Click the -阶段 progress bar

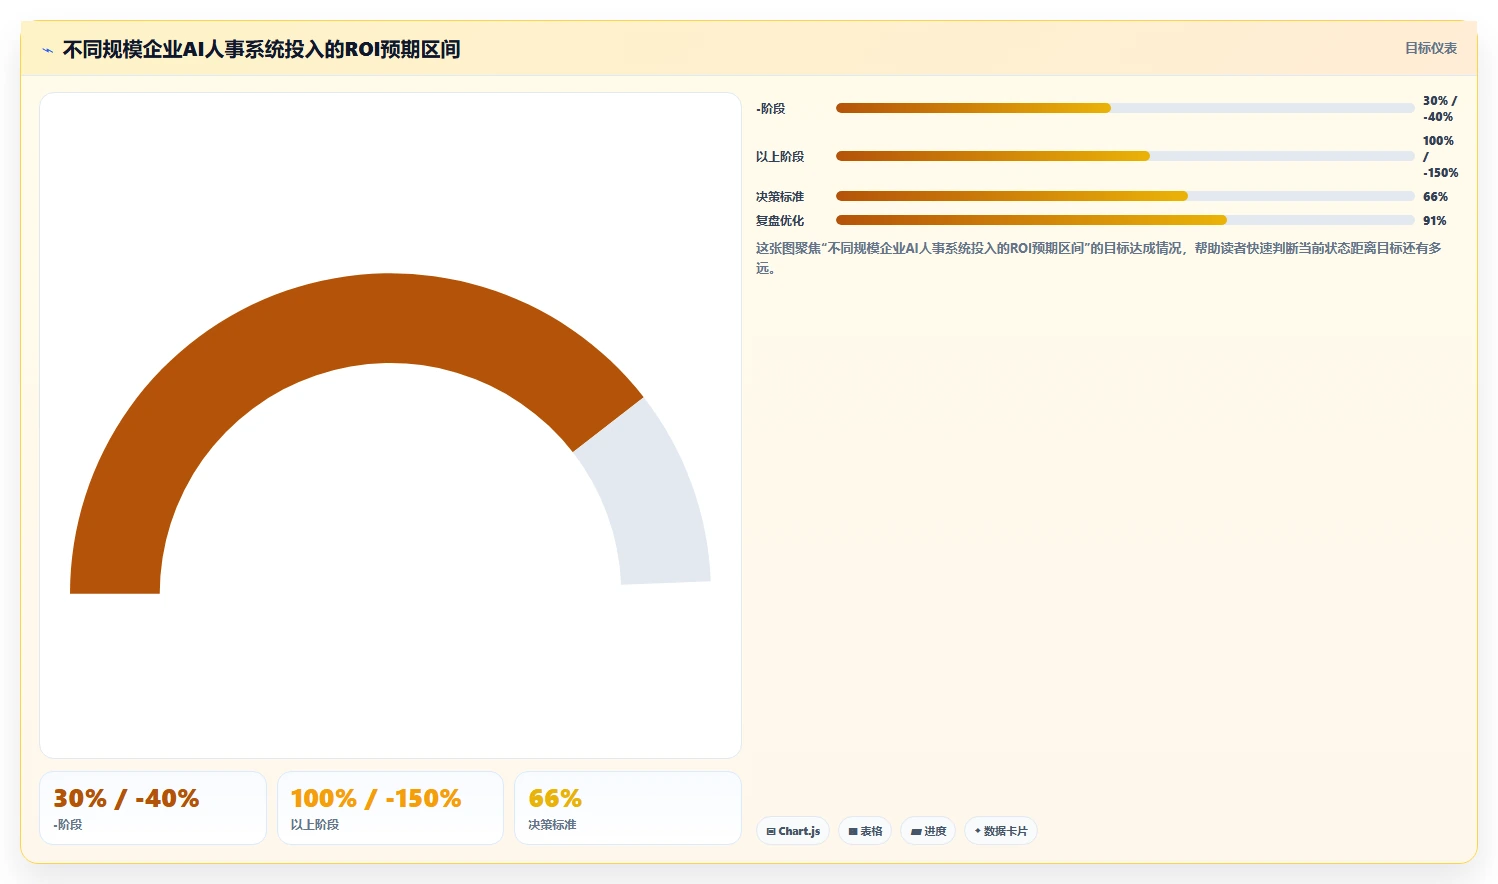(x=1125, y=108)
